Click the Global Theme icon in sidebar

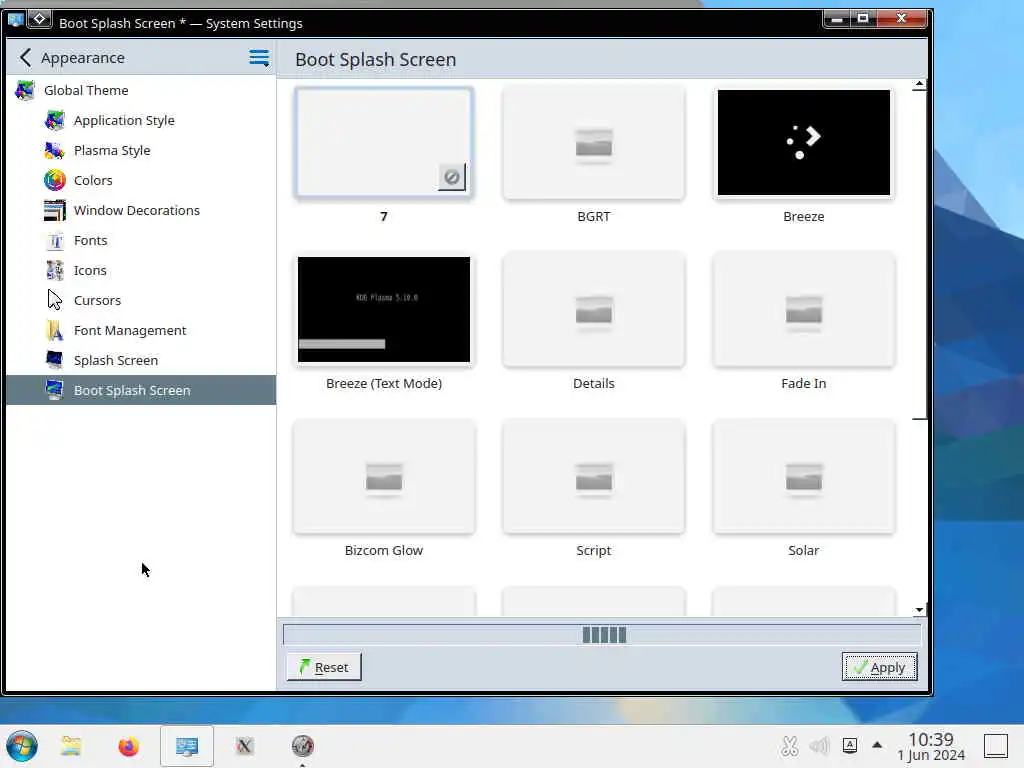(x=25, y=90)
